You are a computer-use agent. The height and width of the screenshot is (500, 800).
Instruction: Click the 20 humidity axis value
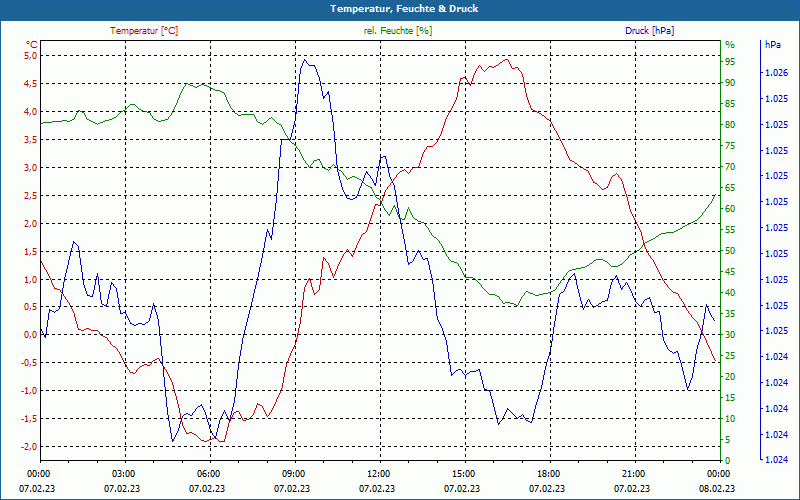(730, 377)
